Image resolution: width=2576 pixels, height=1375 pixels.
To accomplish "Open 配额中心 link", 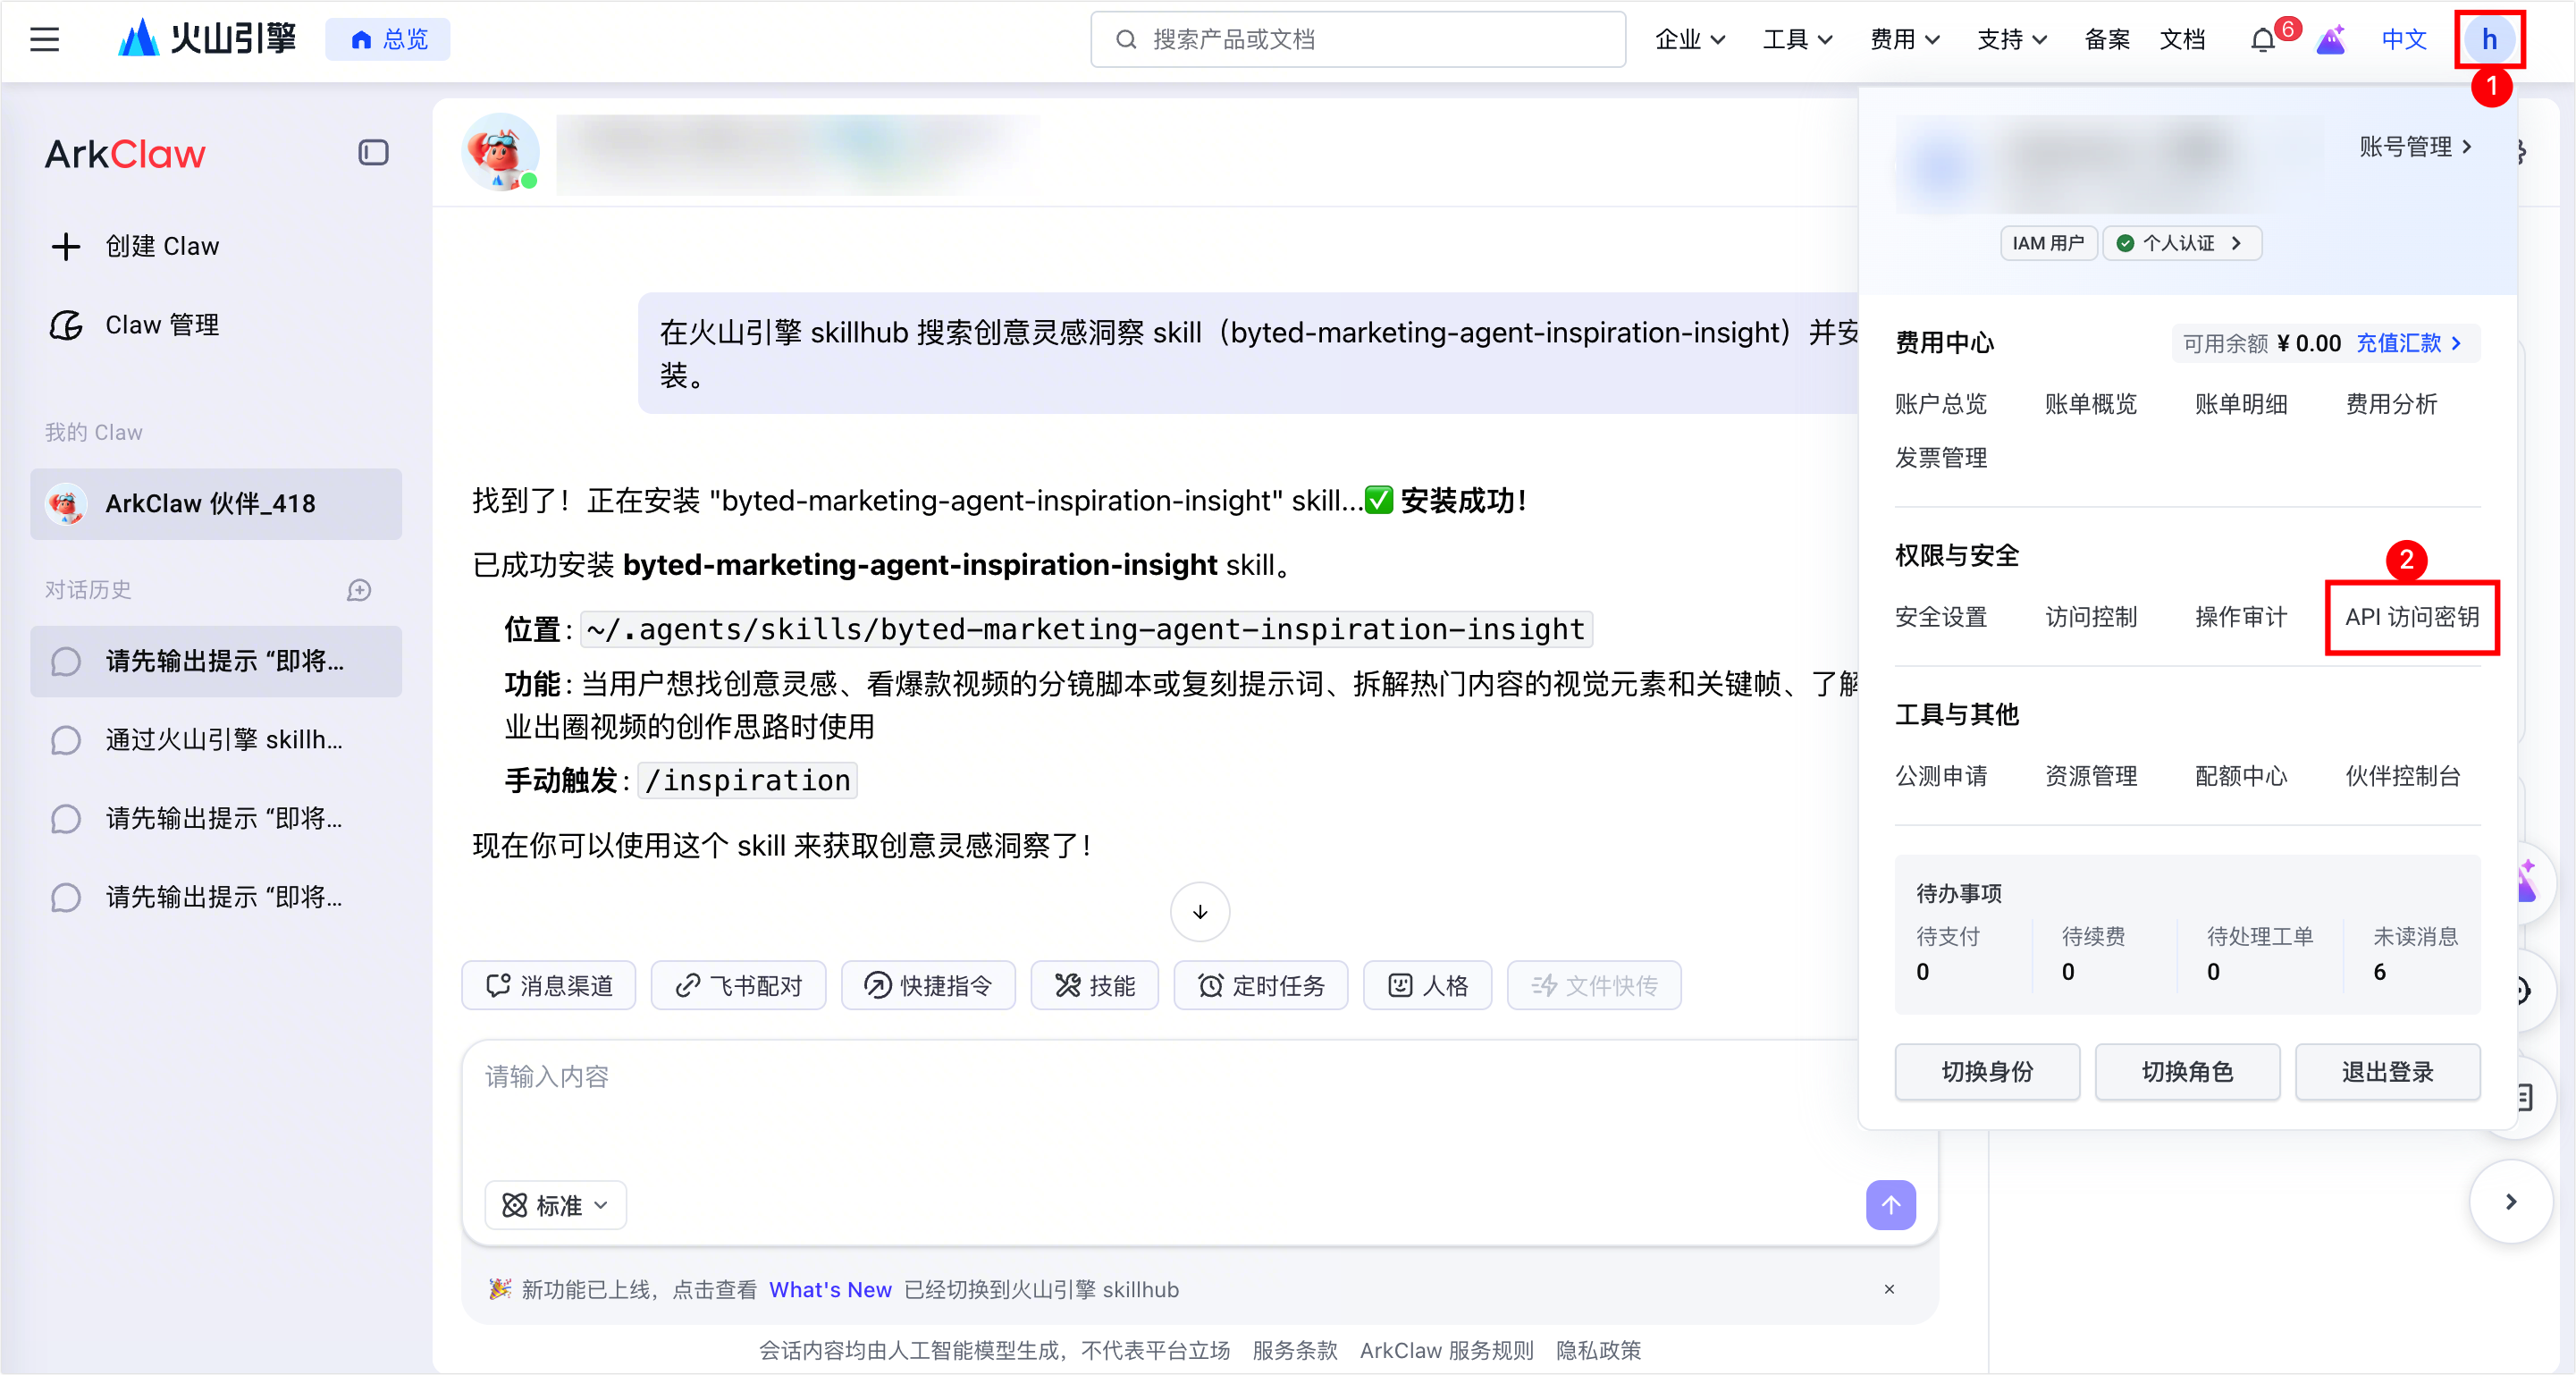I will pyautogui.click(x=2240, y=776).
